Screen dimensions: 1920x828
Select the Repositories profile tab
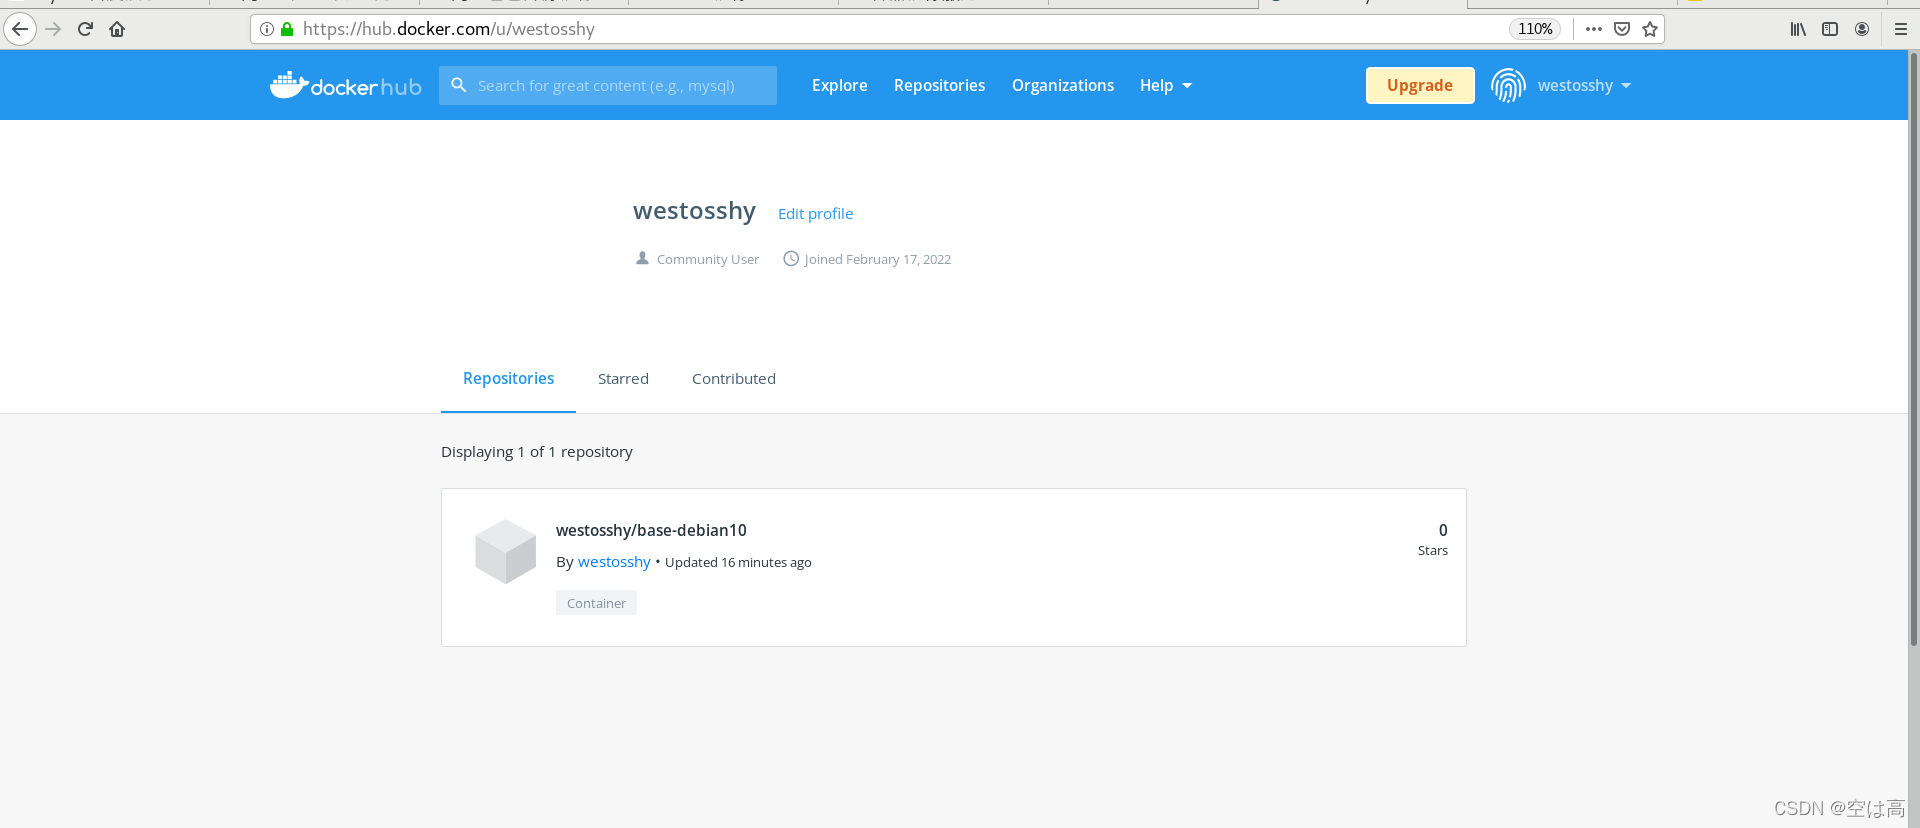(508, 379)
